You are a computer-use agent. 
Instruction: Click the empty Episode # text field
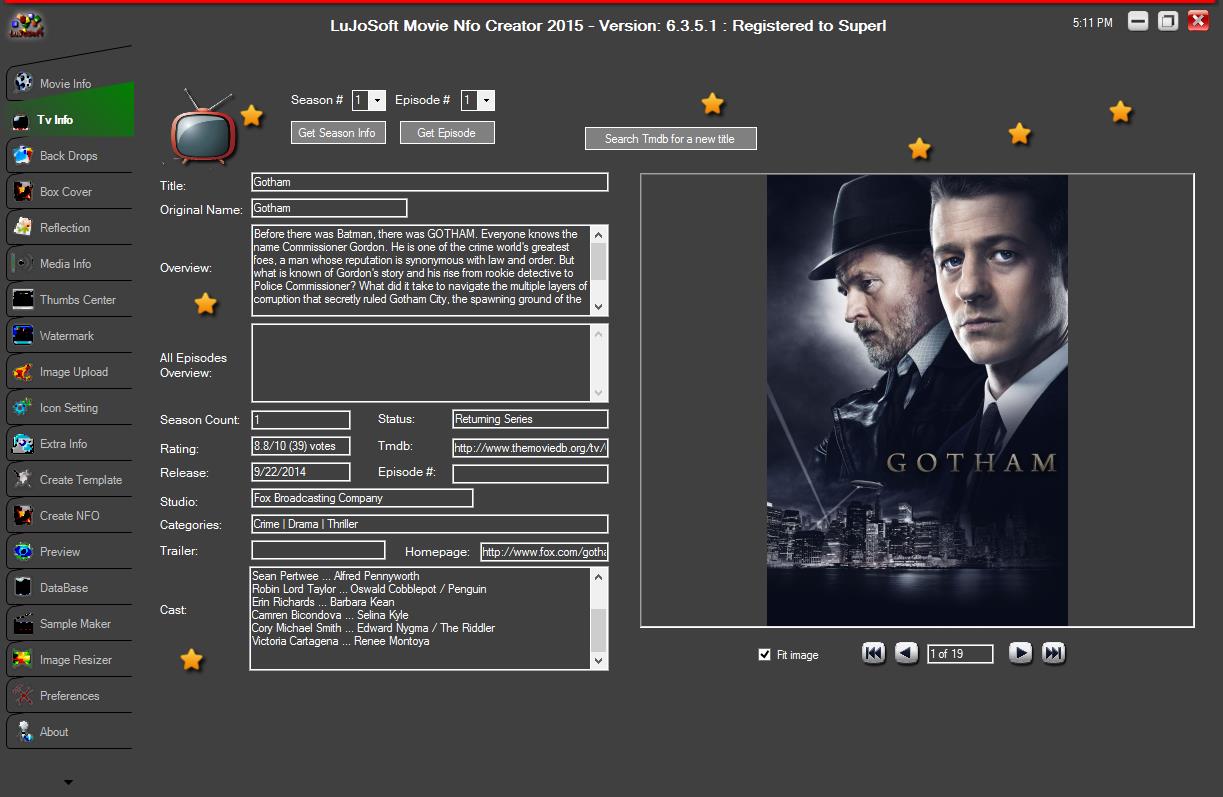(530, 473)
